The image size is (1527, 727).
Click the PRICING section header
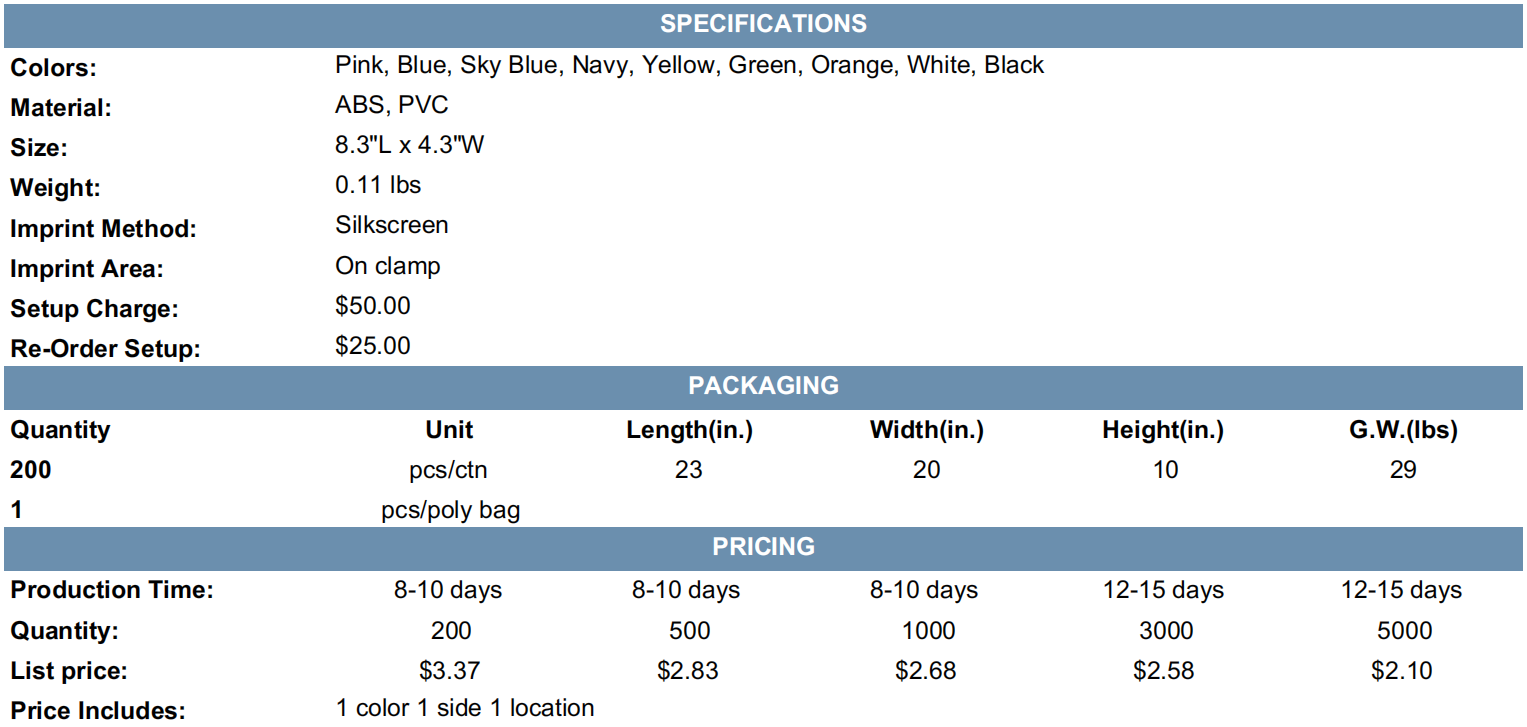point(763,547)
